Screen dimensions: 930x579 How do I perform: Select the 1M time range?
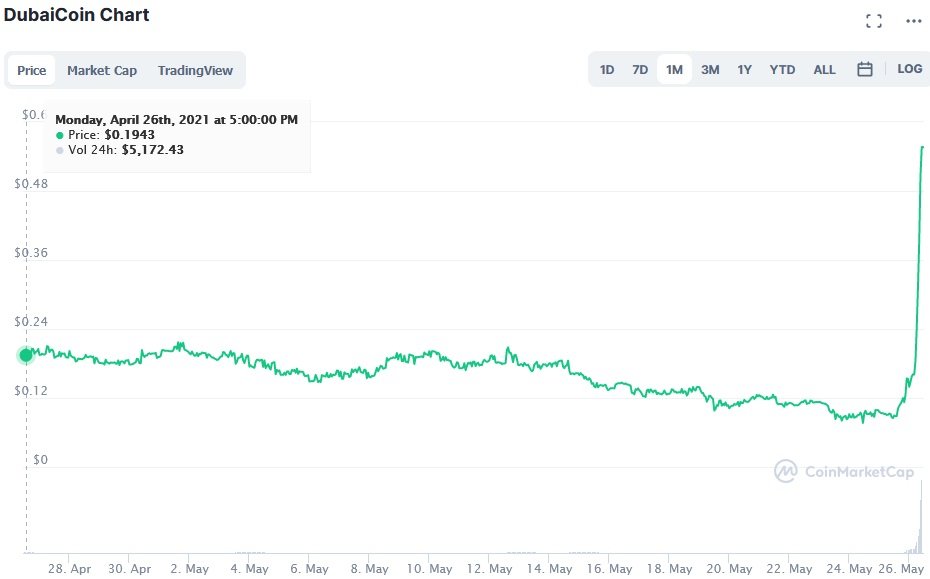click(674, 69)
